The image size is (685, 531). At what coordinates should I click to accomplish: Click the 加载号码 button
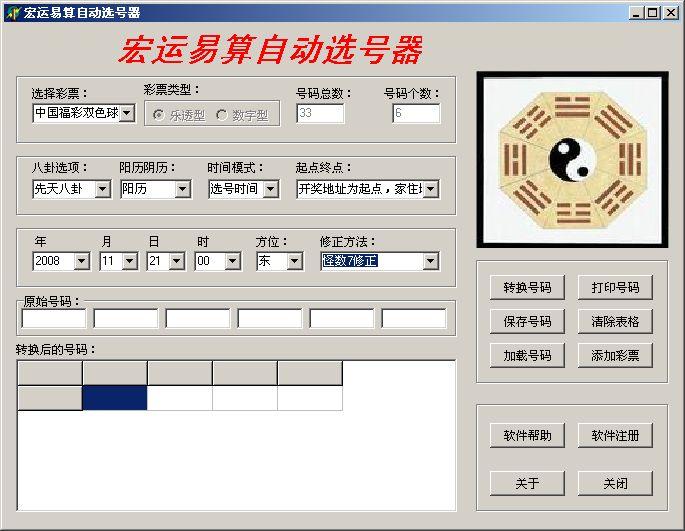[527, 355]
